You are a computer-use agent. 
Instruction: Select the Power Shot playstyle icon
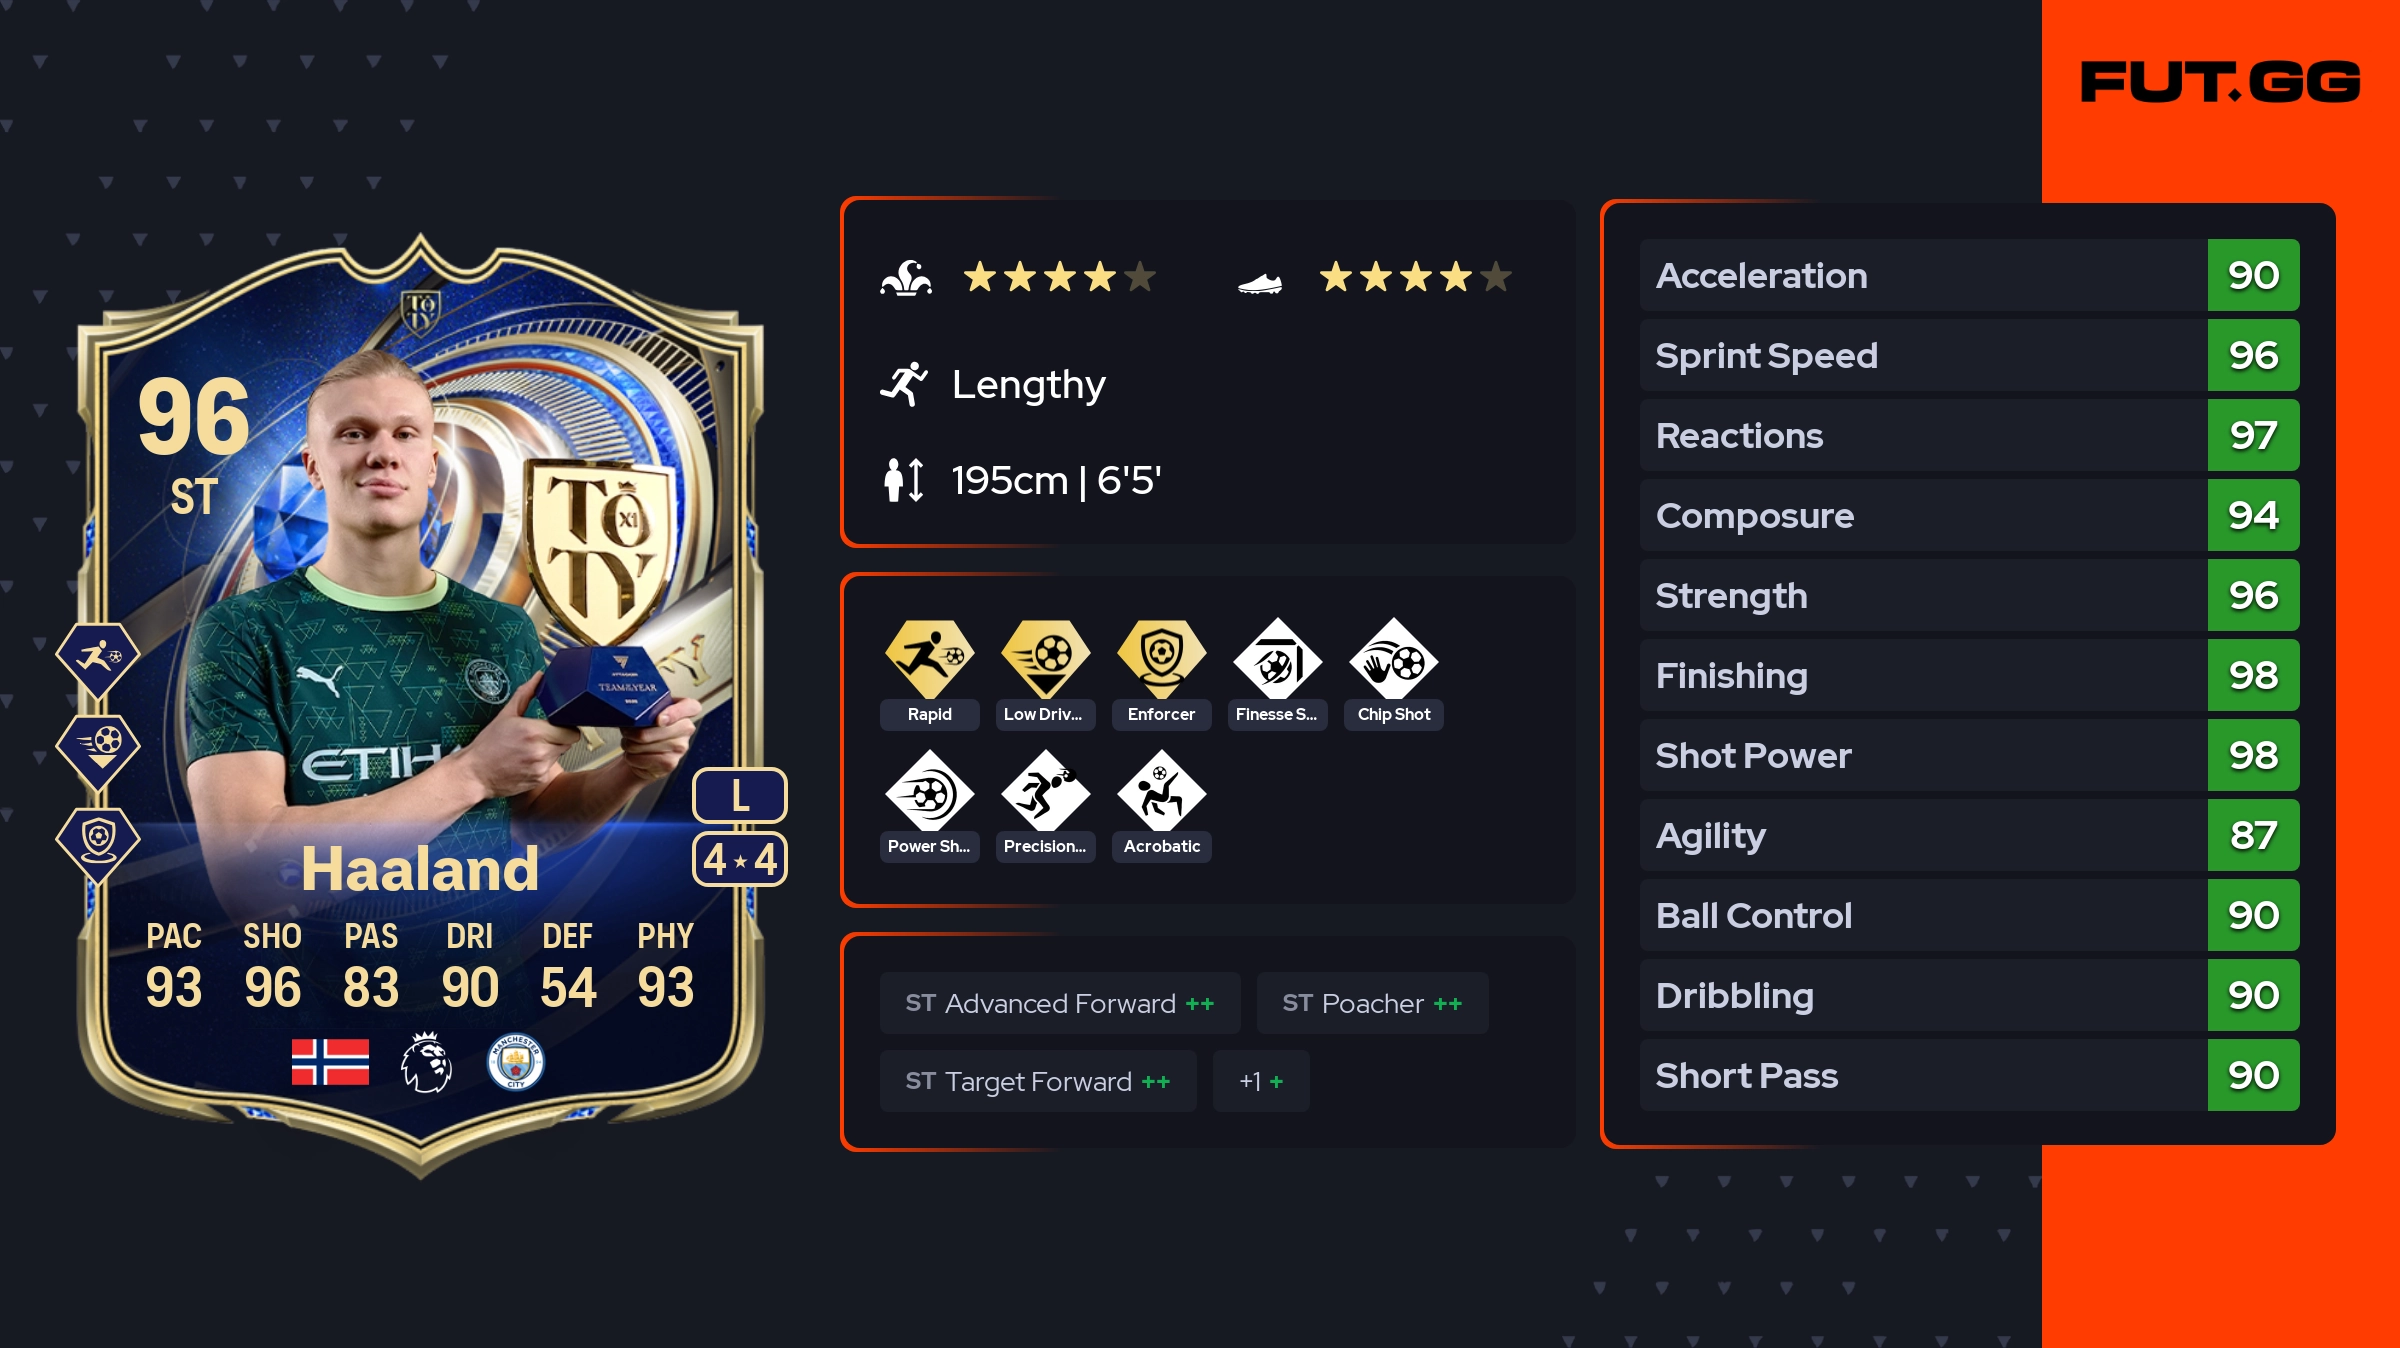(x=929, y=791)
